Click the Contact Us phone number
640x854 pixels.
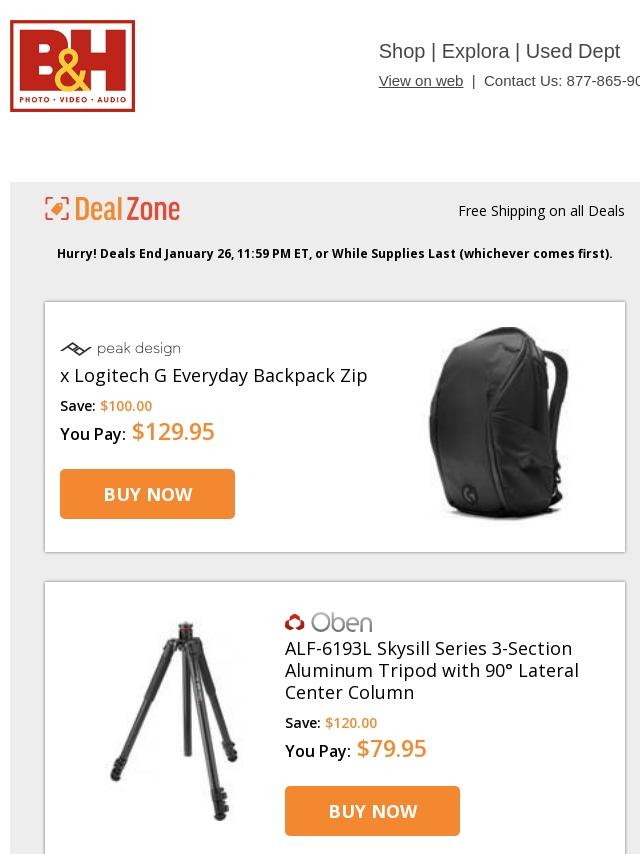coord(602,81)
